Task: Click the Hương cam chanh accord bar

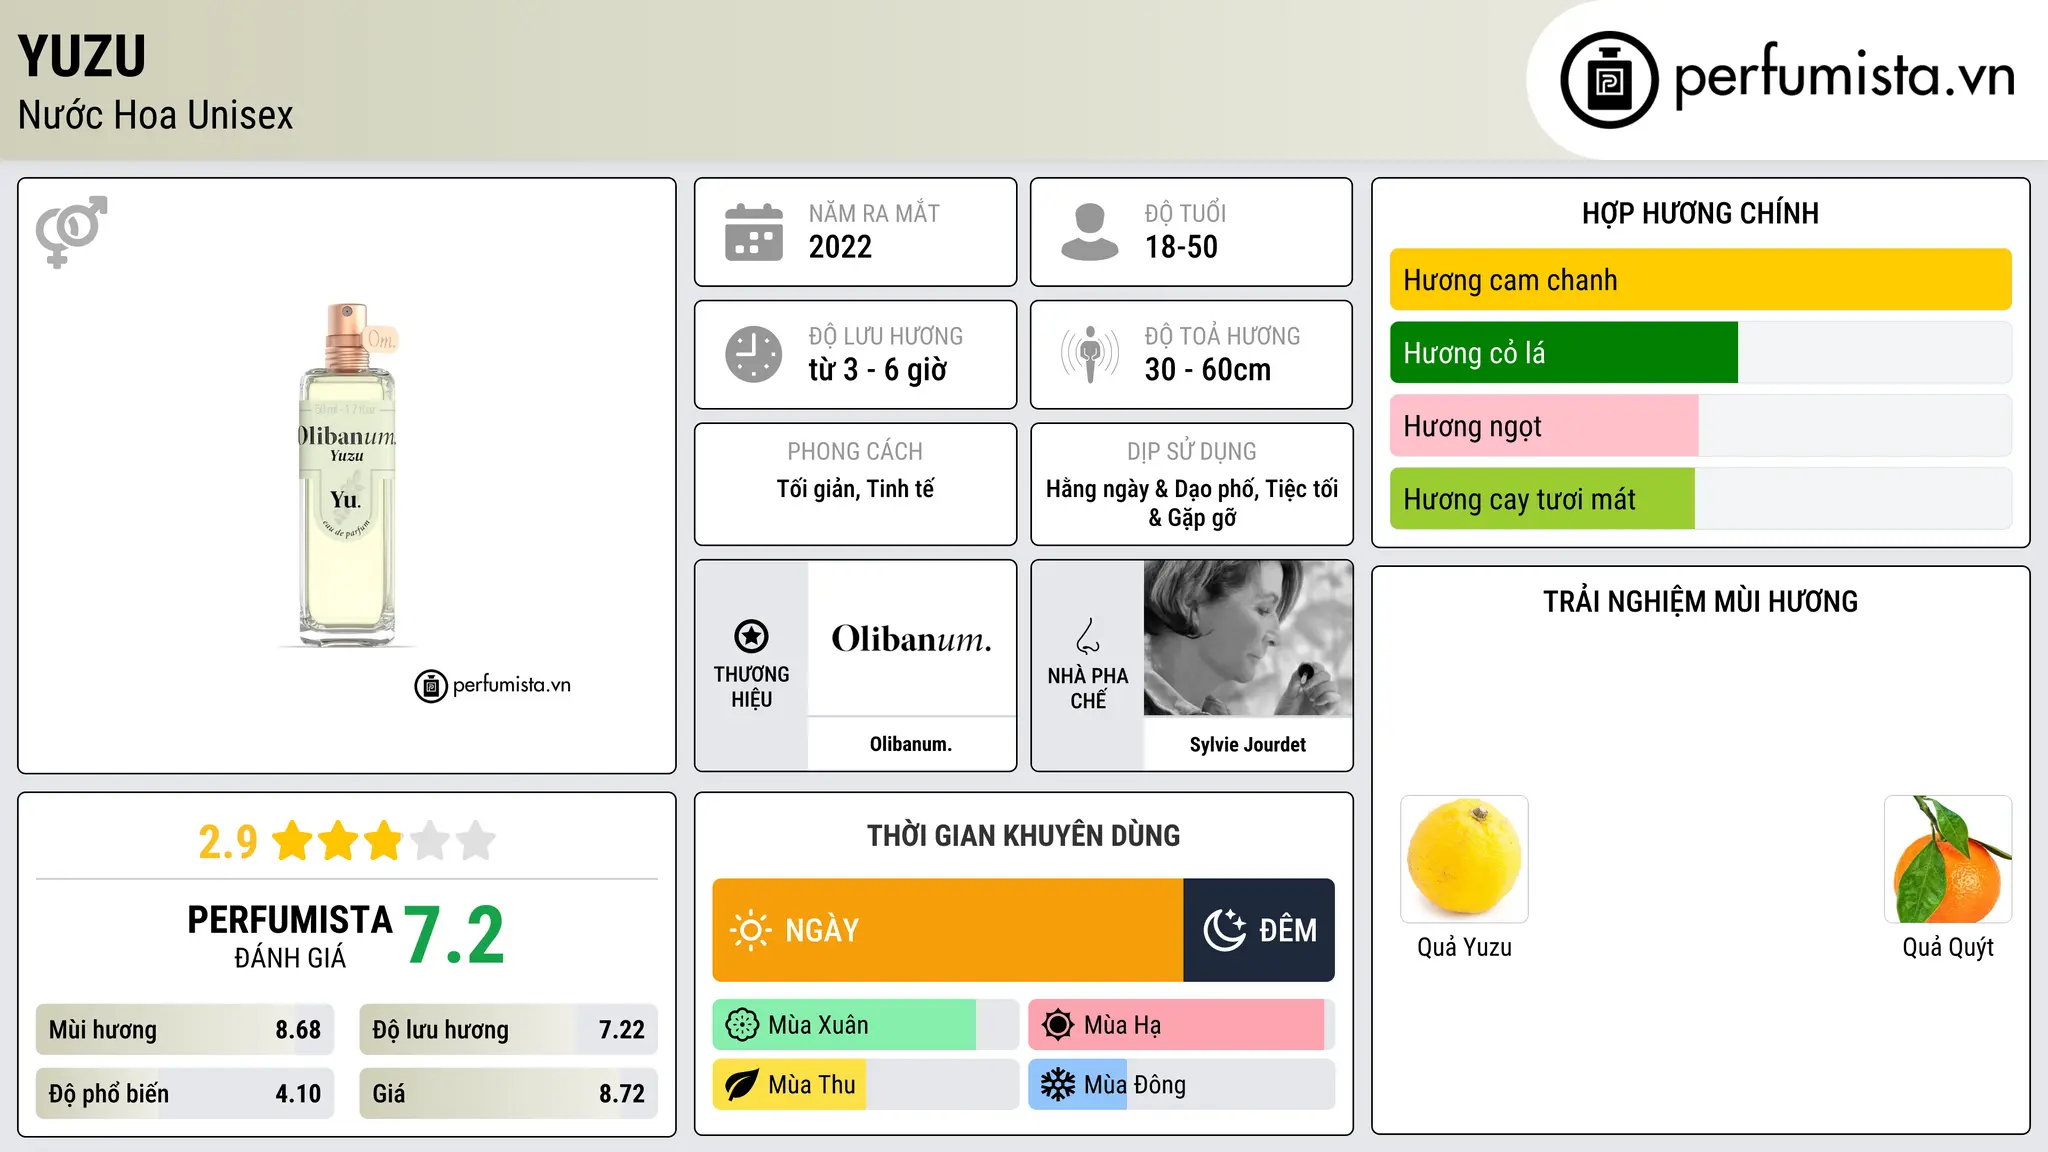Action: coord(1701,280)
